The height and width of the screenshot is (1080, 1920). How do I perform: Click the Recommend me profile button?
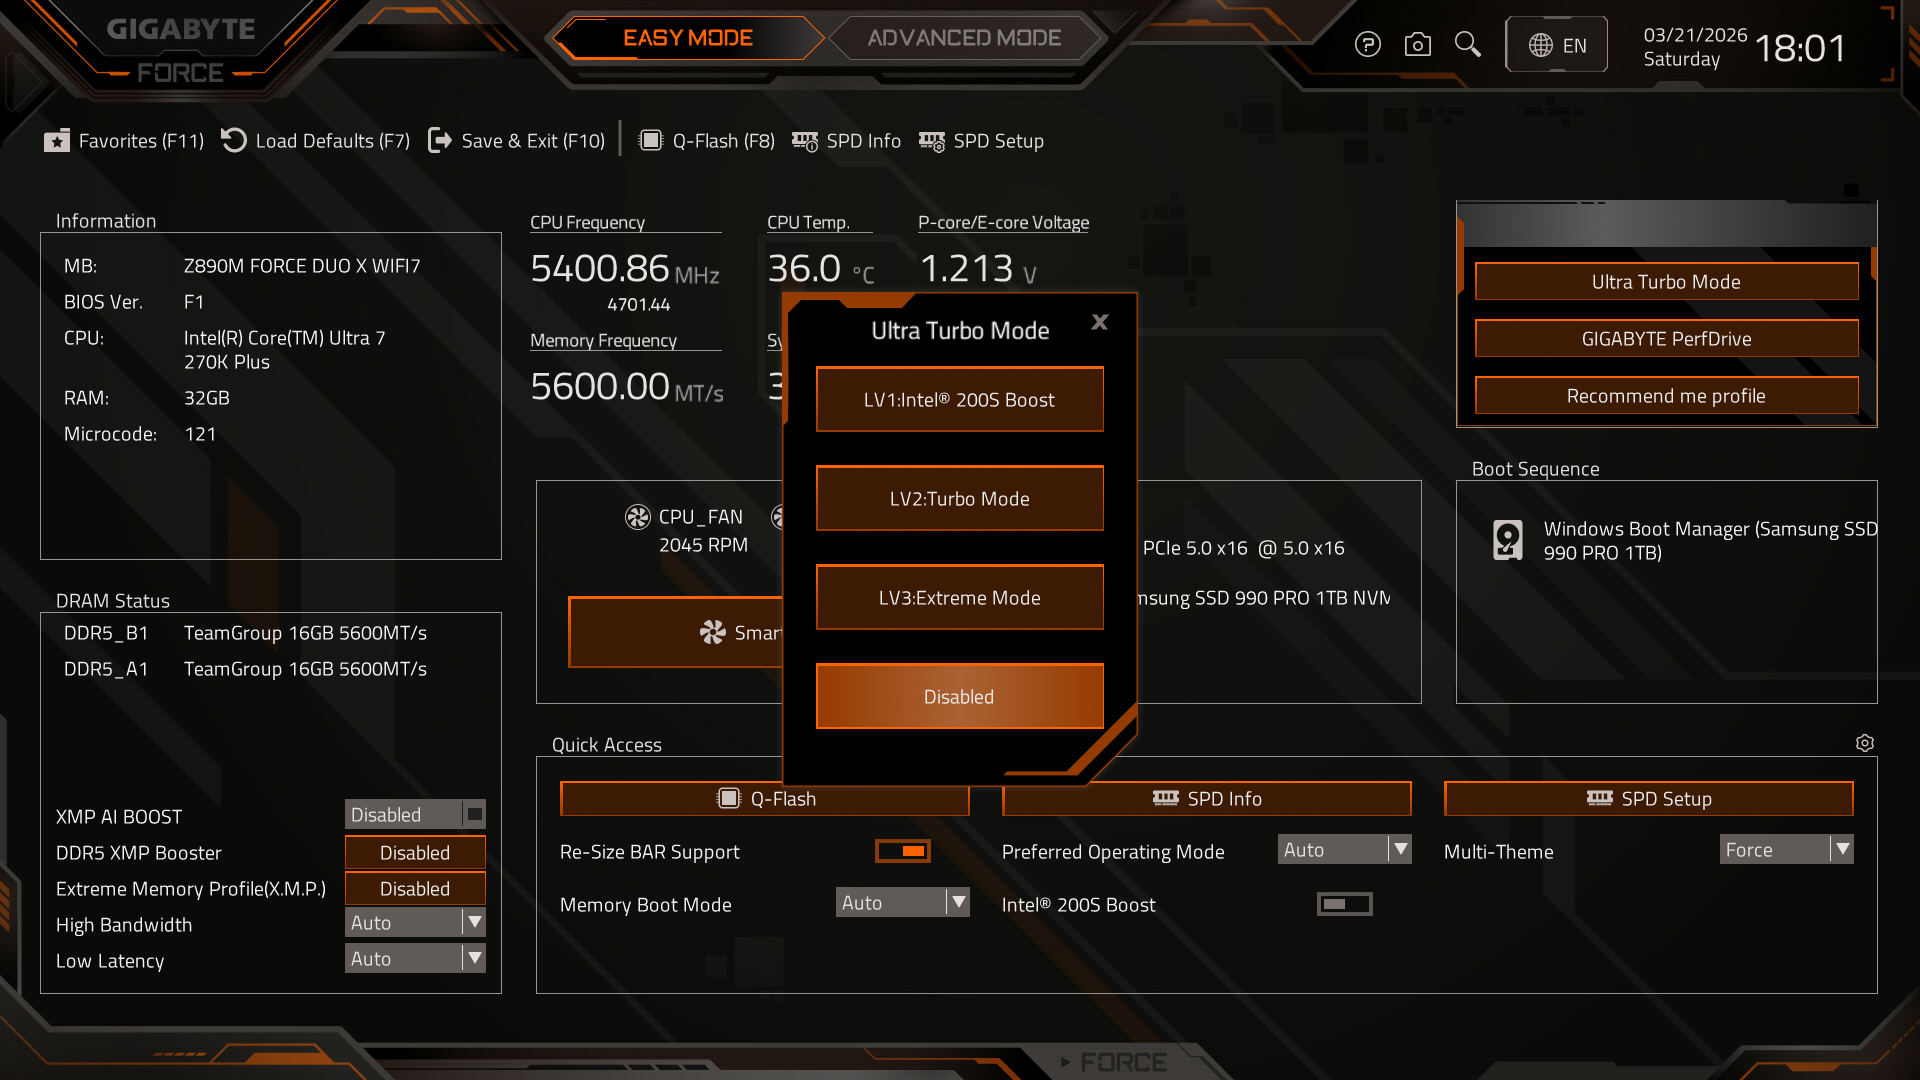pyautogui.click(x=1666, y=395)
